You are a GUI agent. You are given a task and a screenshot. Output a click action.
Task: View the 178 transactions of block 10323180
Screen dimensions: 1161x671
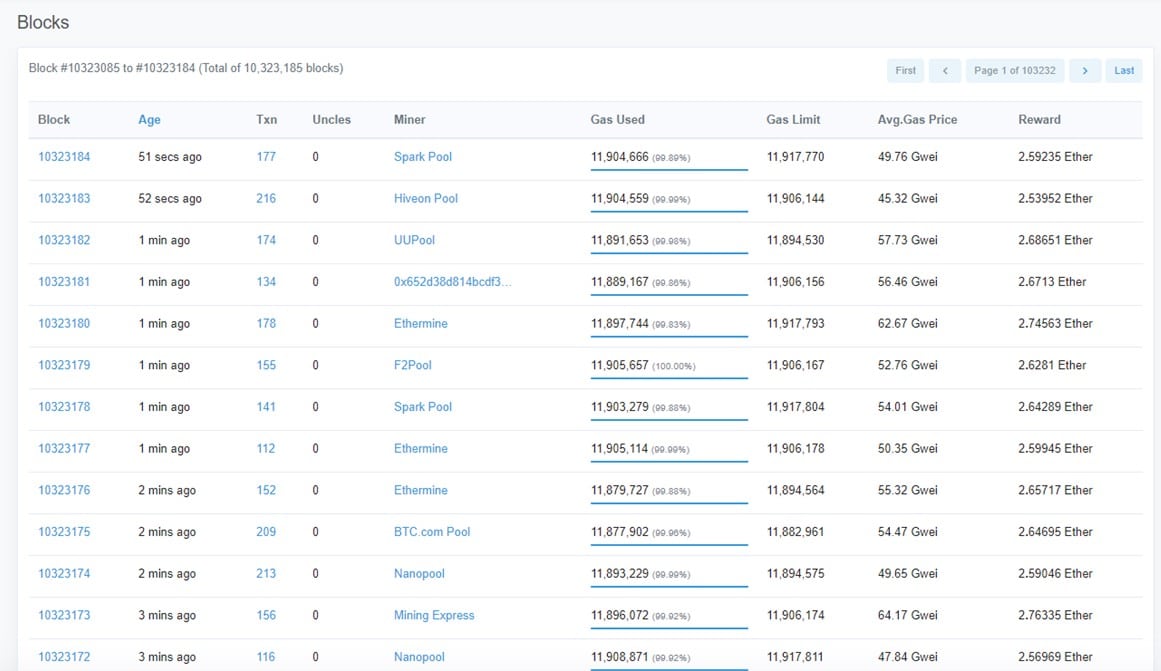pyautogui.click(x=266, y=324)
